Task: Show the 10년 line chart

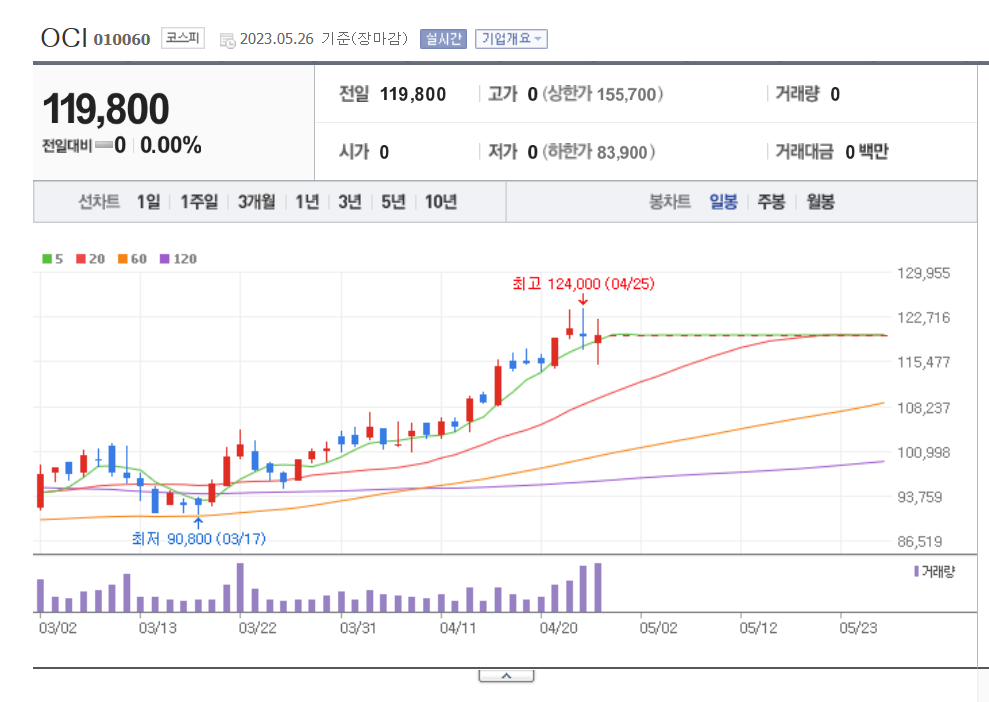Action: 440,202
